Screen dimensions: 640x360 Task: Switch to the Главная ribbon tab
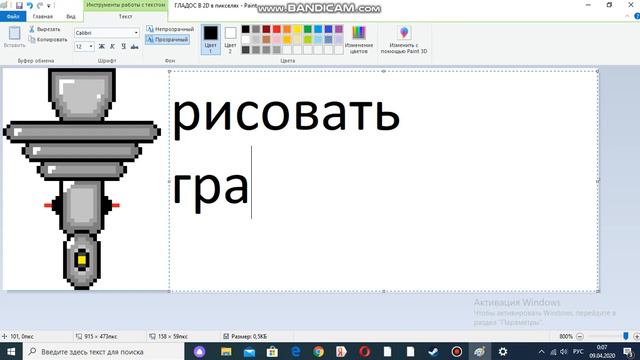point(43,17)
